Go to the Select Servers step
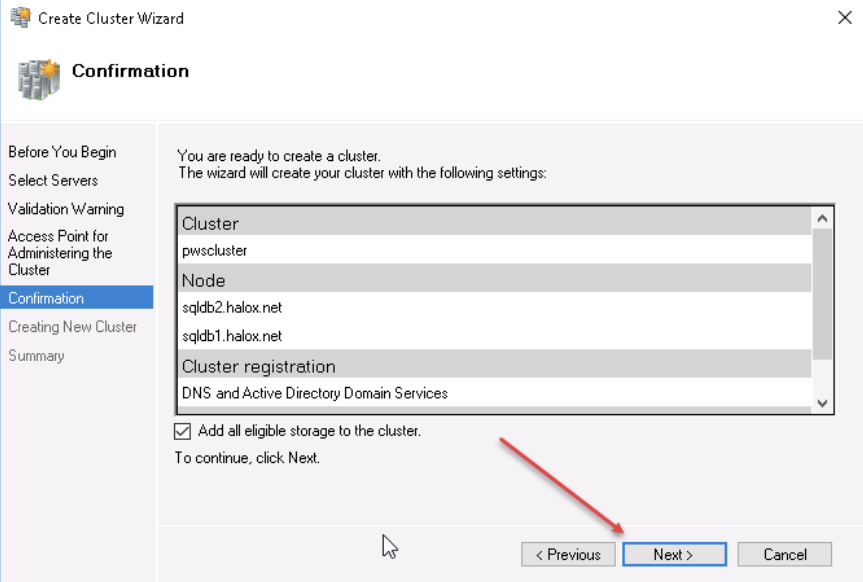The image size is (863, 582). tap(53, 181)
